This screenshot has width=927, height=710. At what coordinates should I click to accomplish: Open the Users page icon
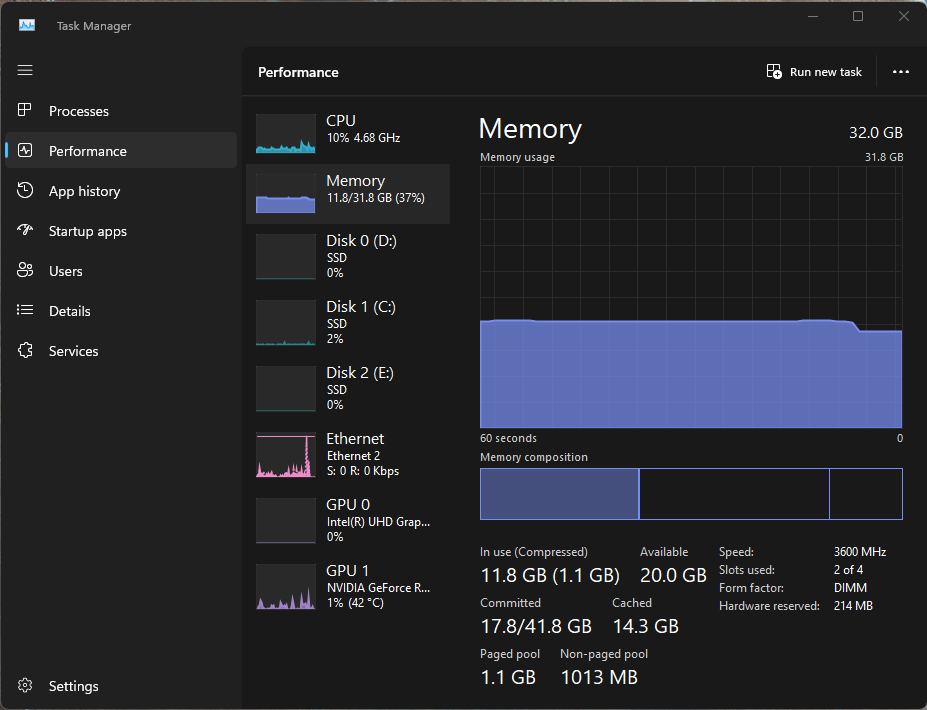click(26, 271)
